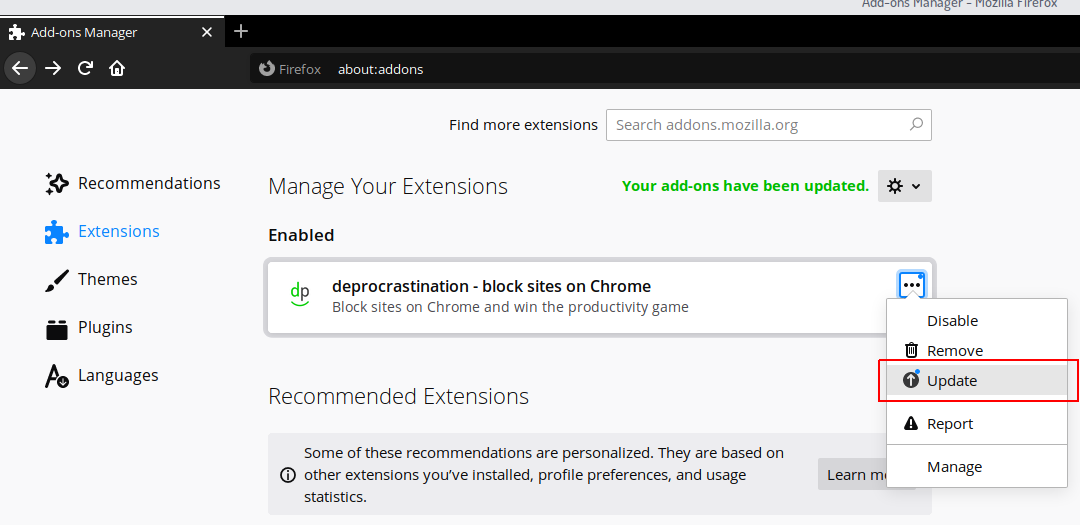
Task: Click the browser Back arrow button
Action: (x=20, y=68)
